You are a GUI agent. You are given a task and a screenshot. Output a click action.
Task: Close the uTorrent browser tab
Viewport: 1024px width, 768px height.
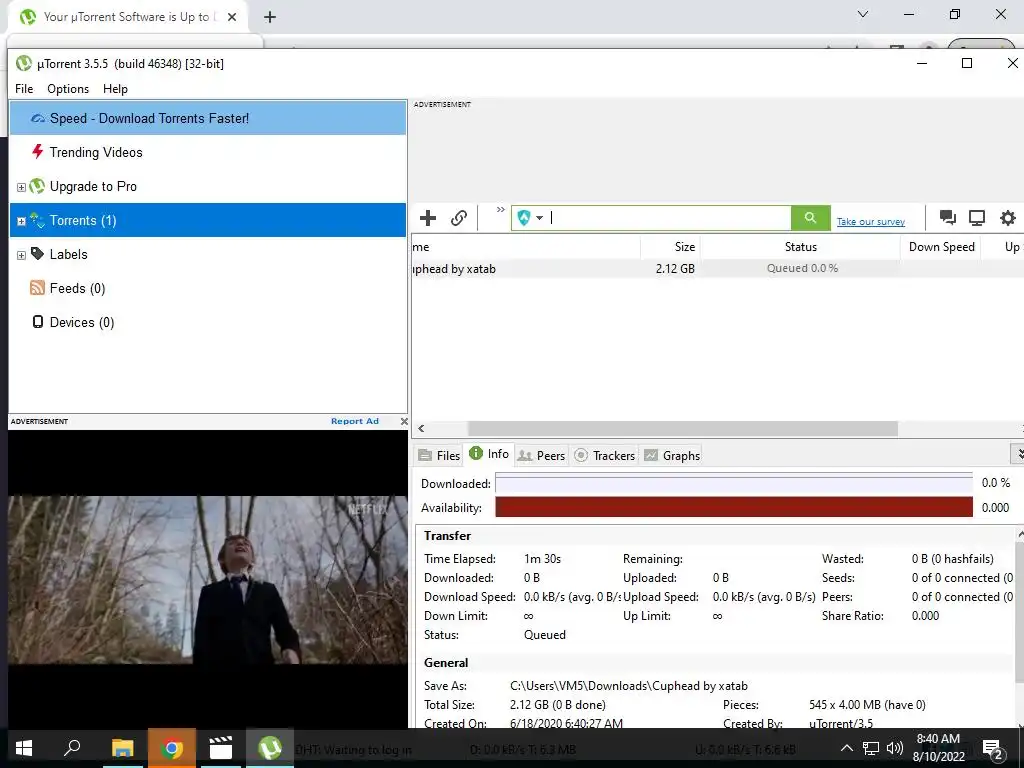(232, 17)
